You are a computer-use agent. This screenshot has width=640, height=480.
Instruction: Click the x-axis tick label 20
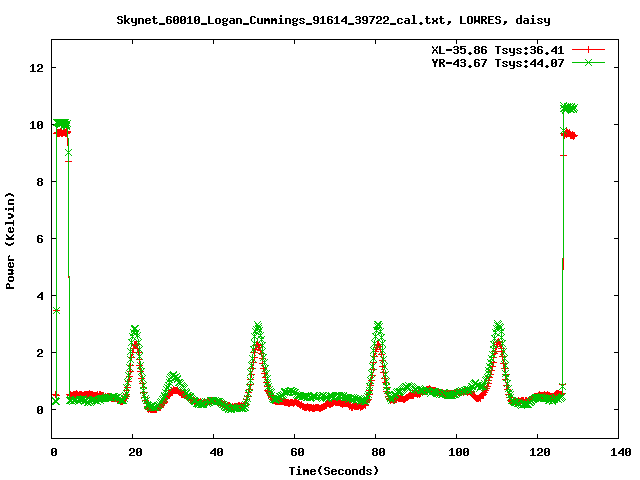[135, 452]
